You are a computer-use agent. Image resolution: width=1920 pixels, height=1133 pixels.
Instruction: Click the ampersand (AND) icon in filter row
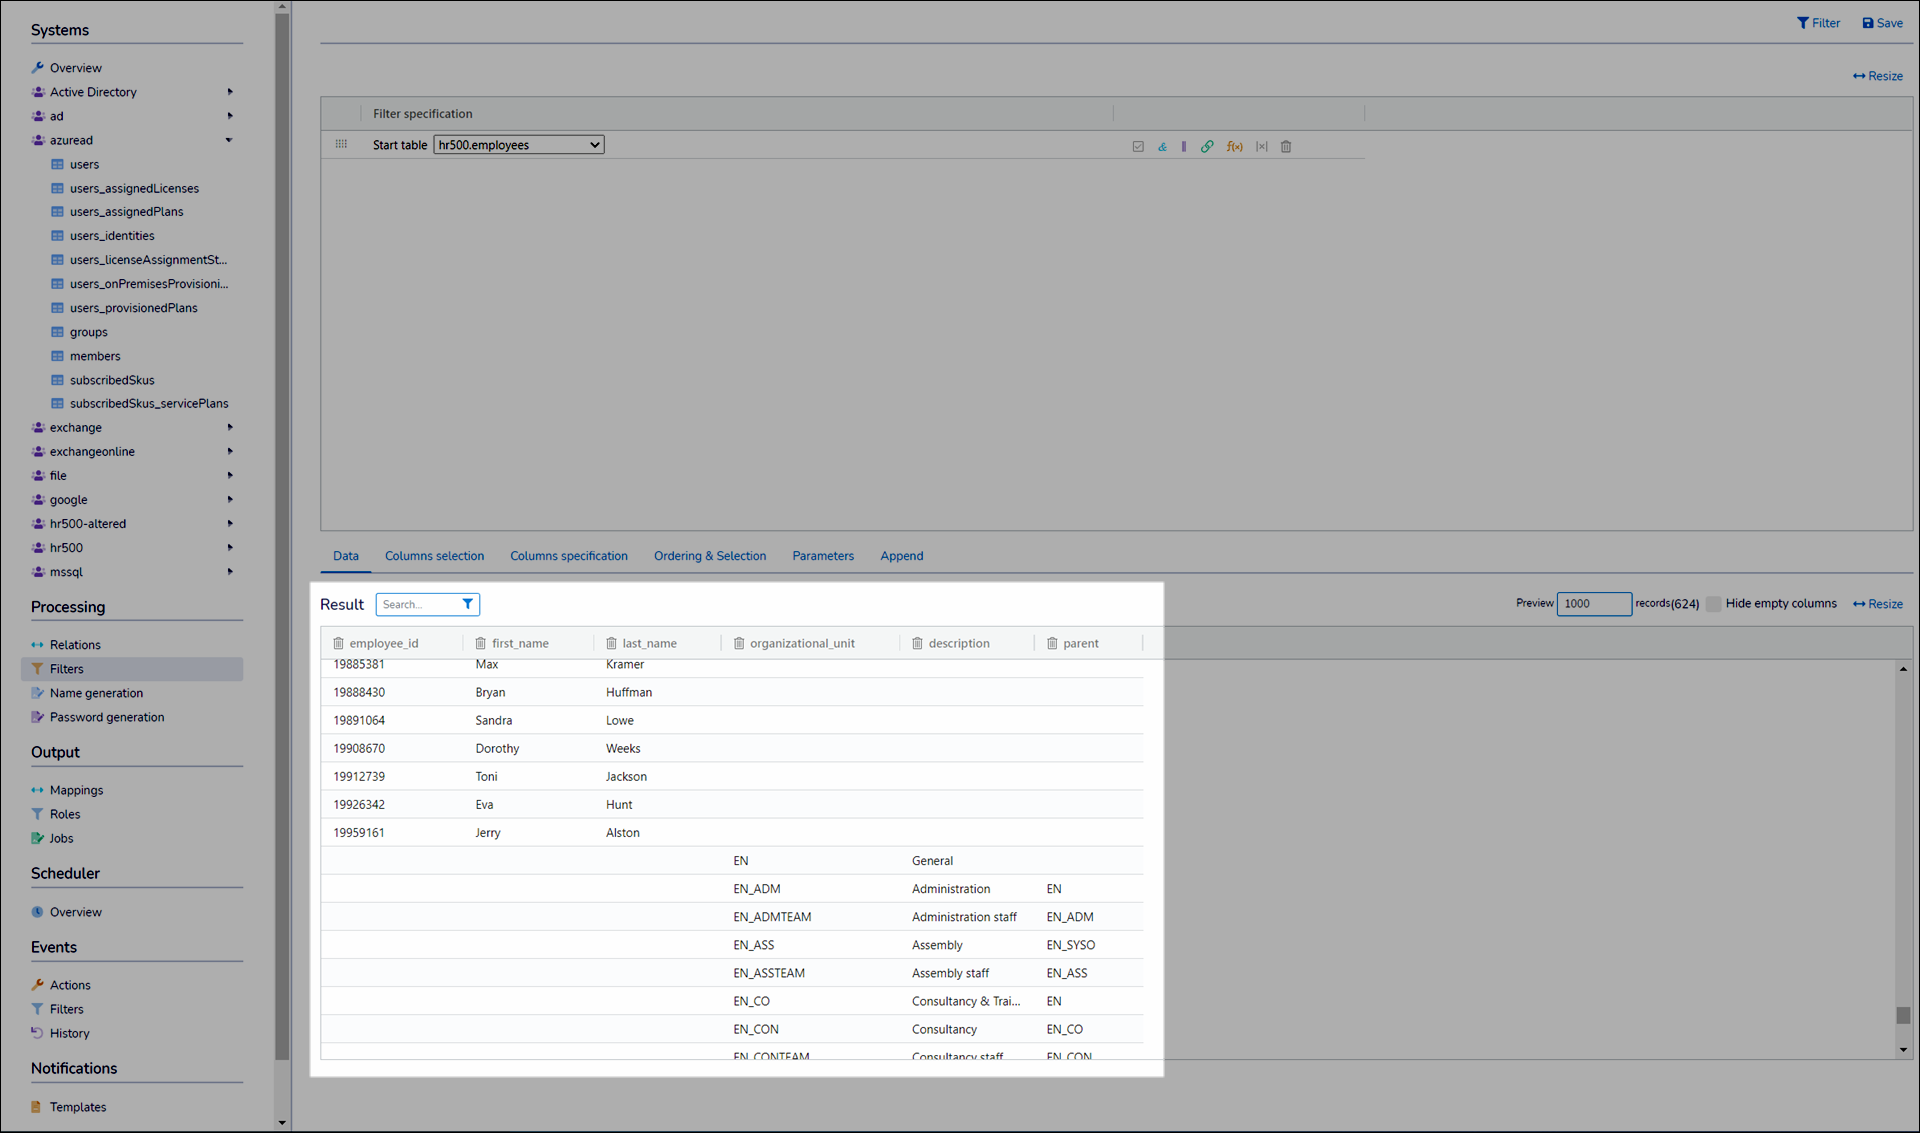pos(1162,147)
